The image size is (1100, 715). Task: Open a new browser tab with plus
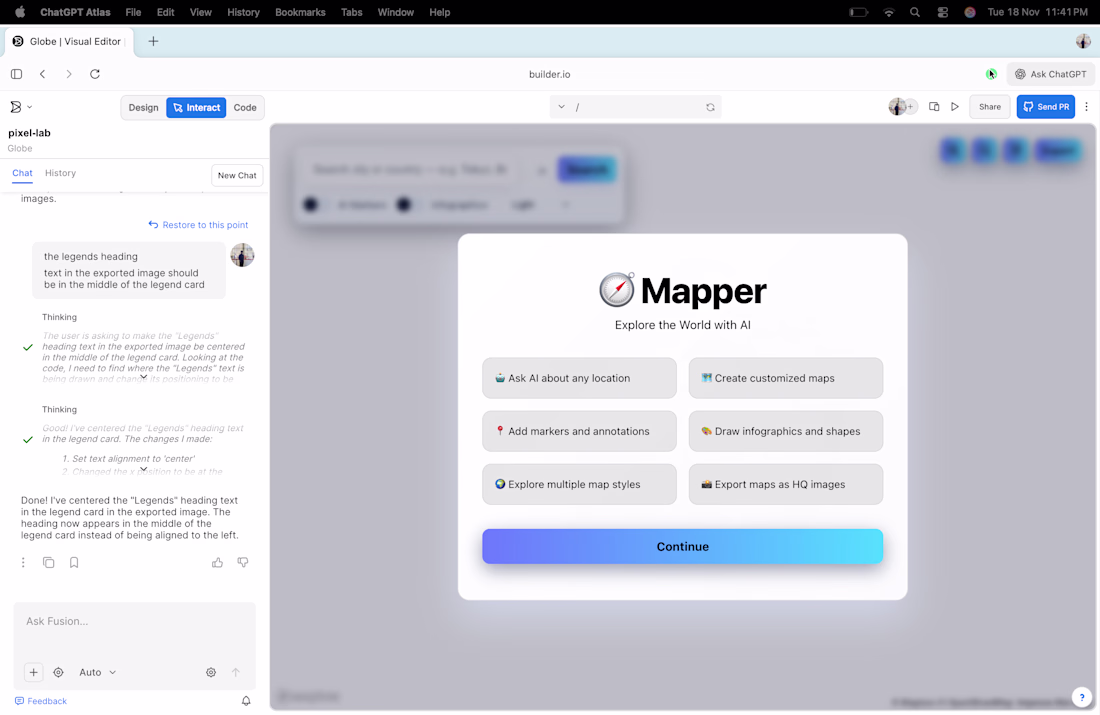153,41
